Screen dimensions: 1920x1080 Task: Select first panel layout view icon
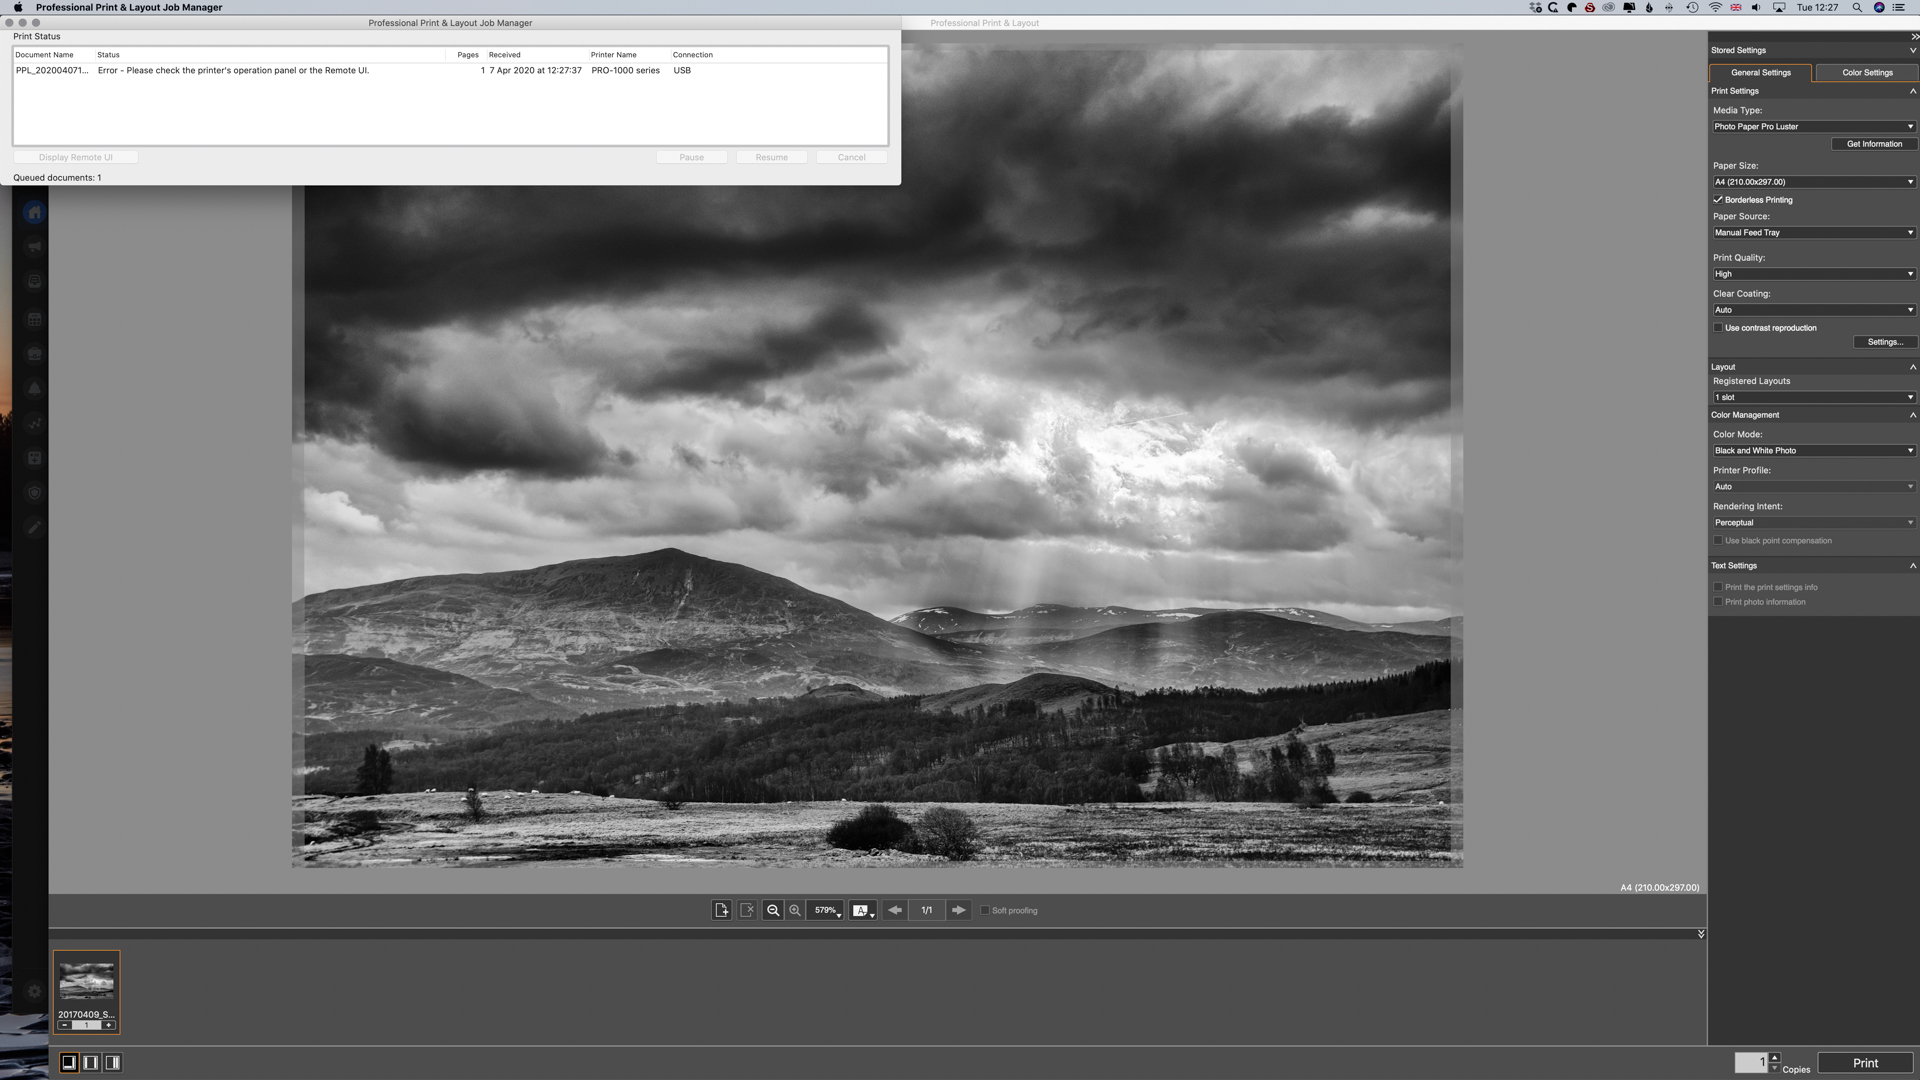(x=69, y=1063)
